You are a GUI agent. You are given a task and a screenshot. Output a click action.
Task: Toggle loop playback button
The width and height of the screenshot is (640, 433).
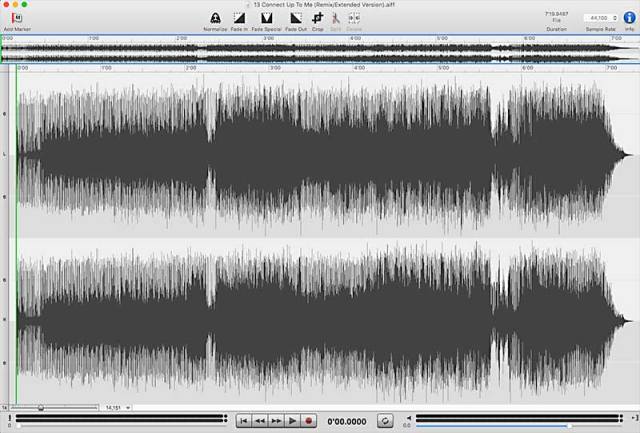(x=385, y=421)
